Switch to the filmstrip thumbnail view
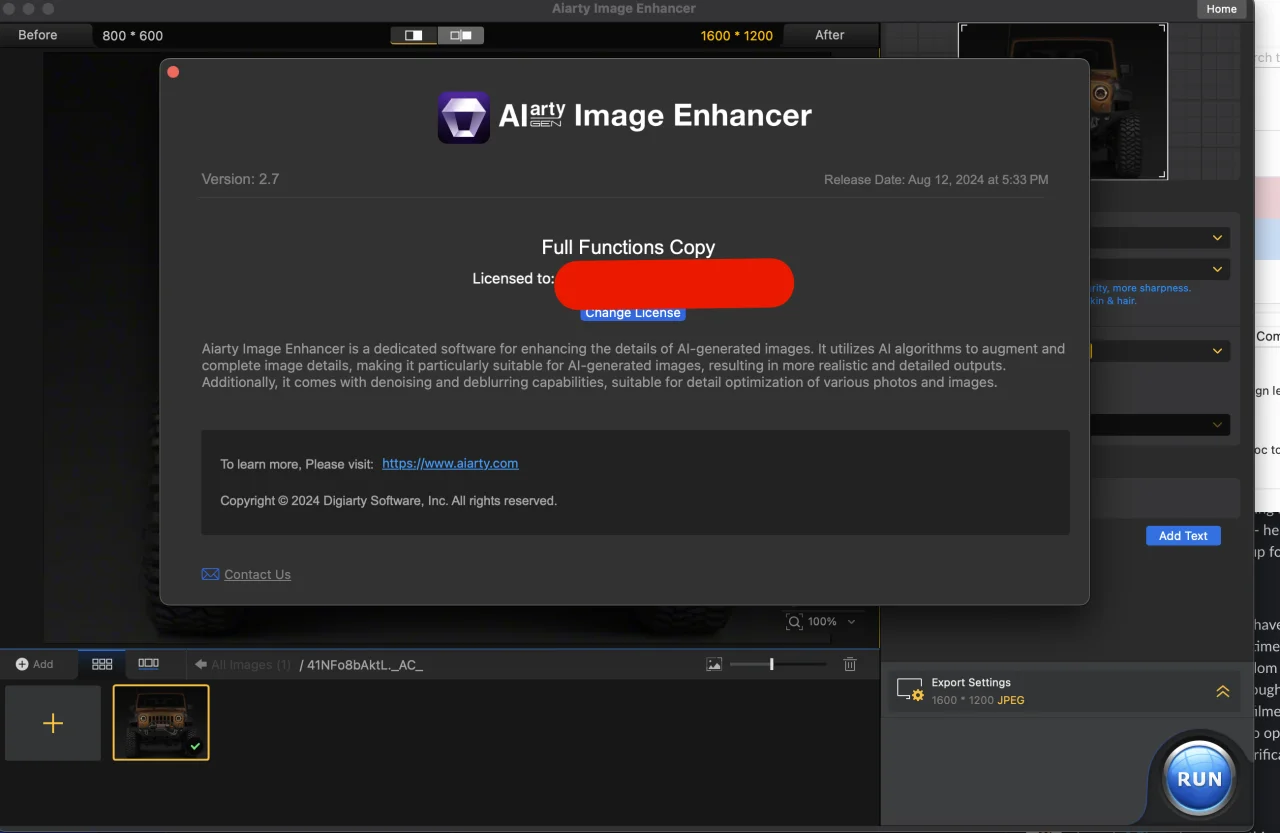Screen dimensions: 1280x833 pyautogui.click(x=148, y=663)
